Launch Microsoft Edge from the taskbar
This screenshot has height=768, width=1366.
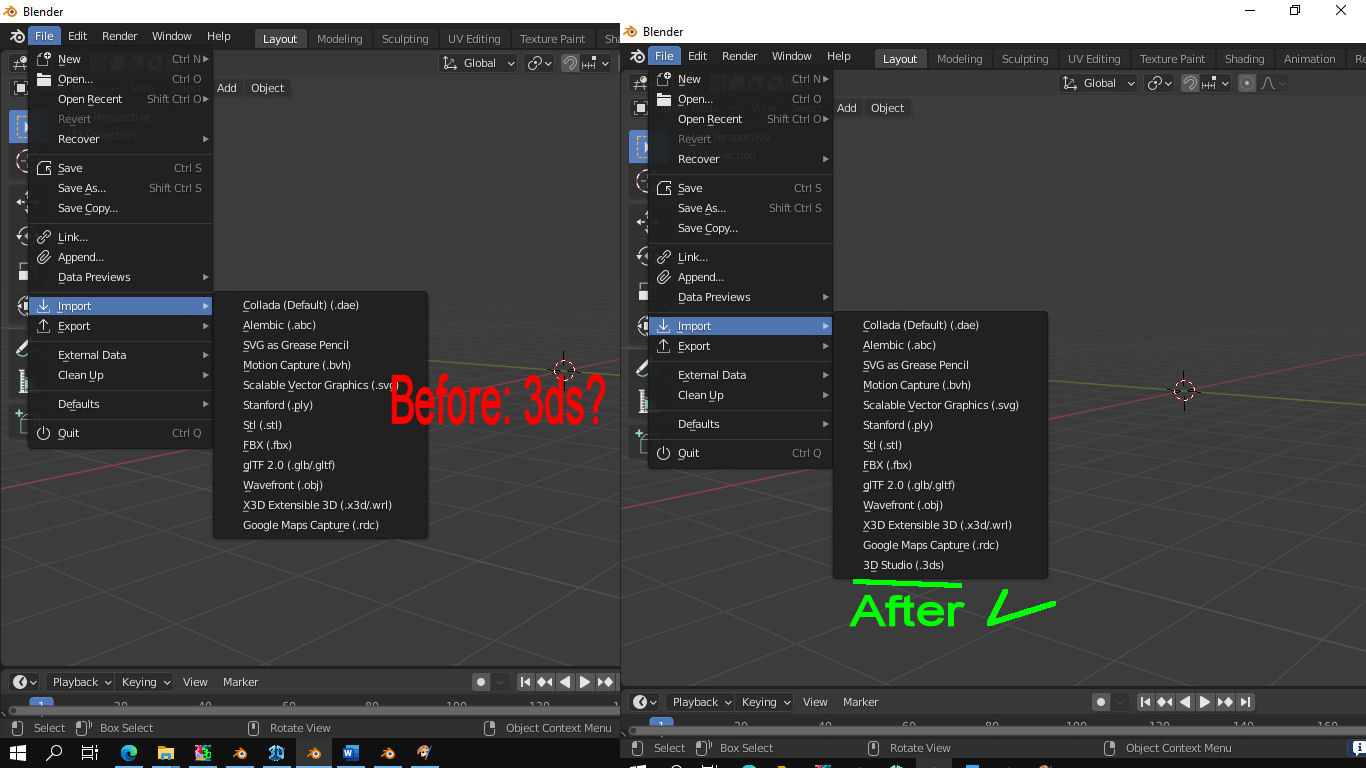tap(129, 753)
